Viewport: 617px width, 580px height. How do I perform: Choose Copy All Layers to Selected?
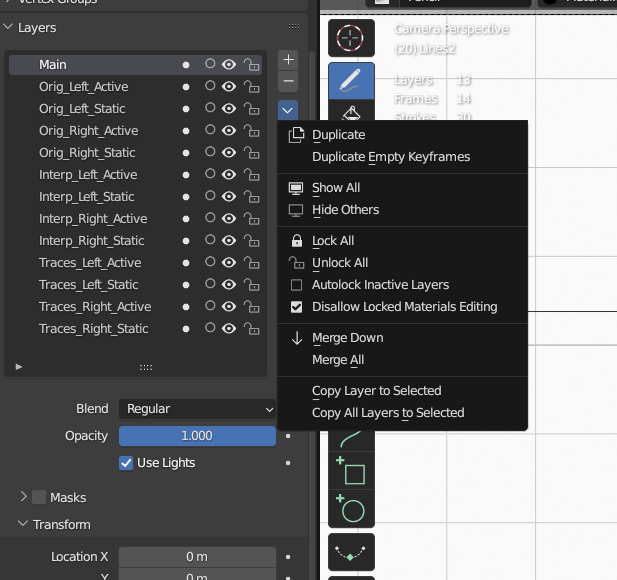pyautogui.click(x=403, y=413)
